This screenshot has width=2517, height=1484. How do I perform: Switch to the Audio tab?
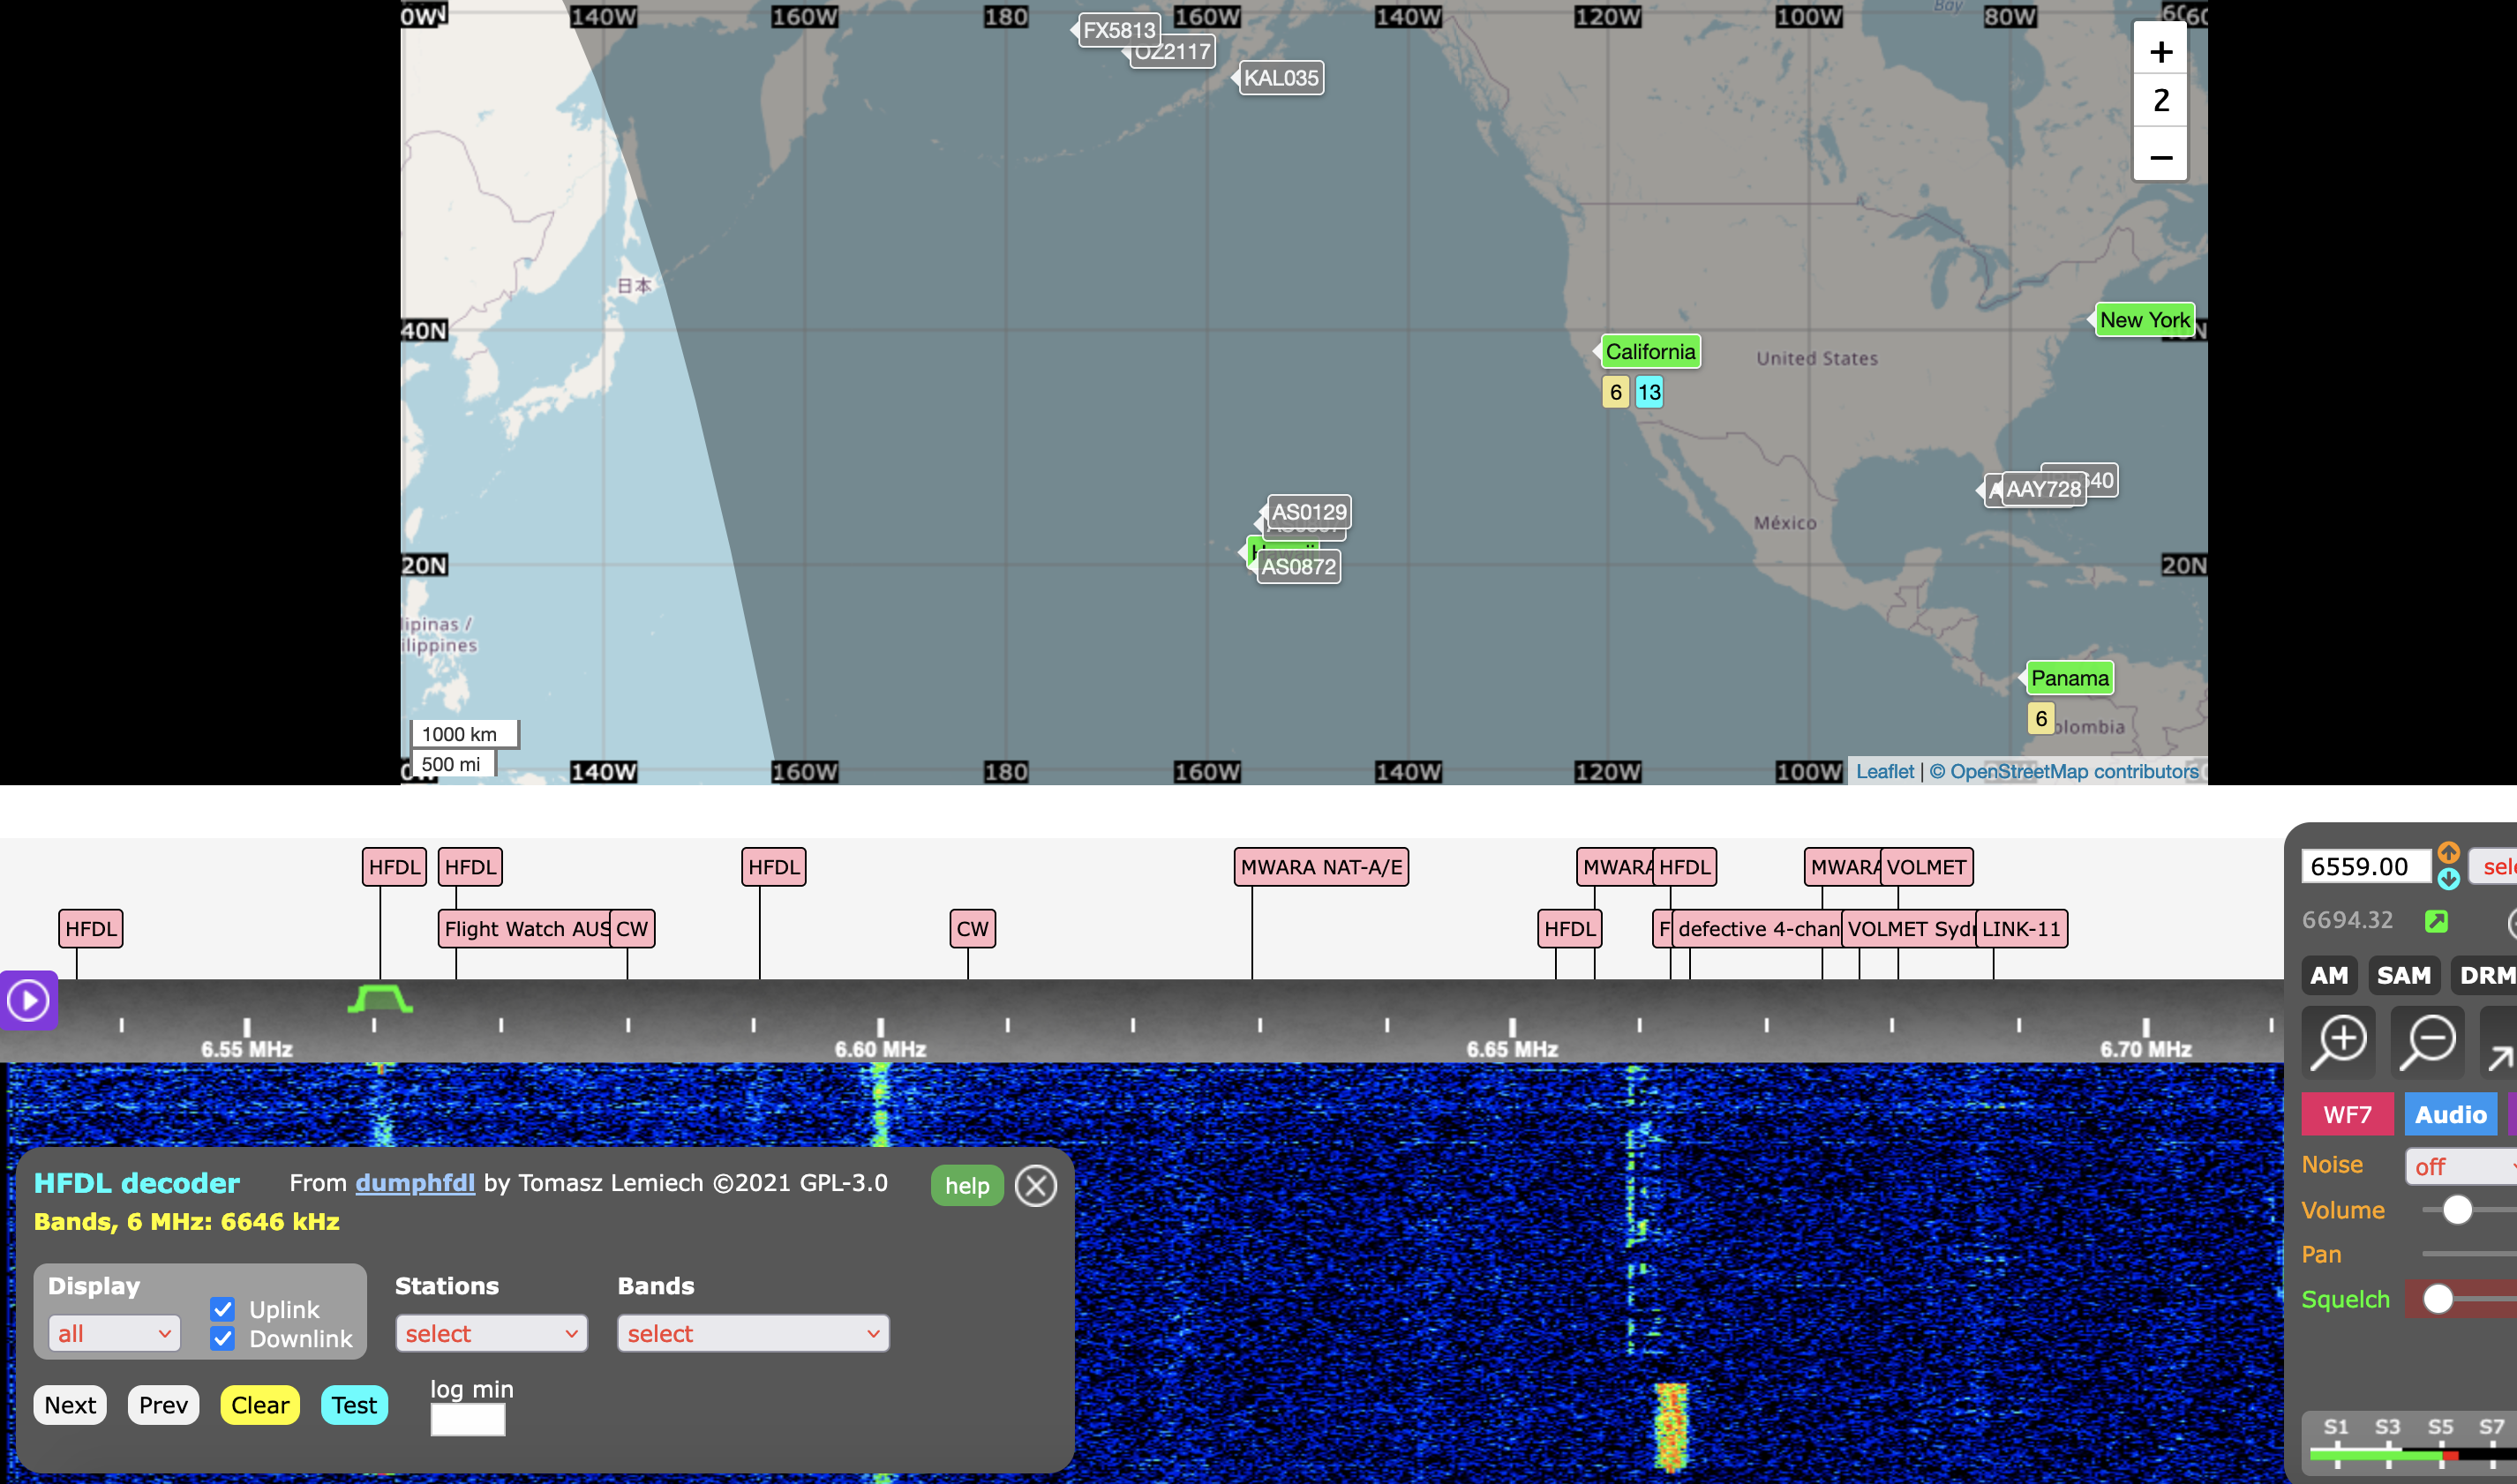[2450, 1114]
